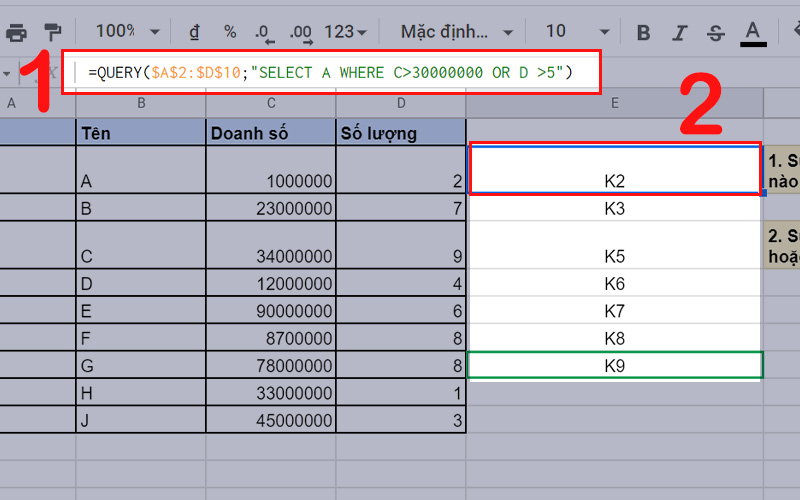Select the Paint format tool

[x=53, y=32]
